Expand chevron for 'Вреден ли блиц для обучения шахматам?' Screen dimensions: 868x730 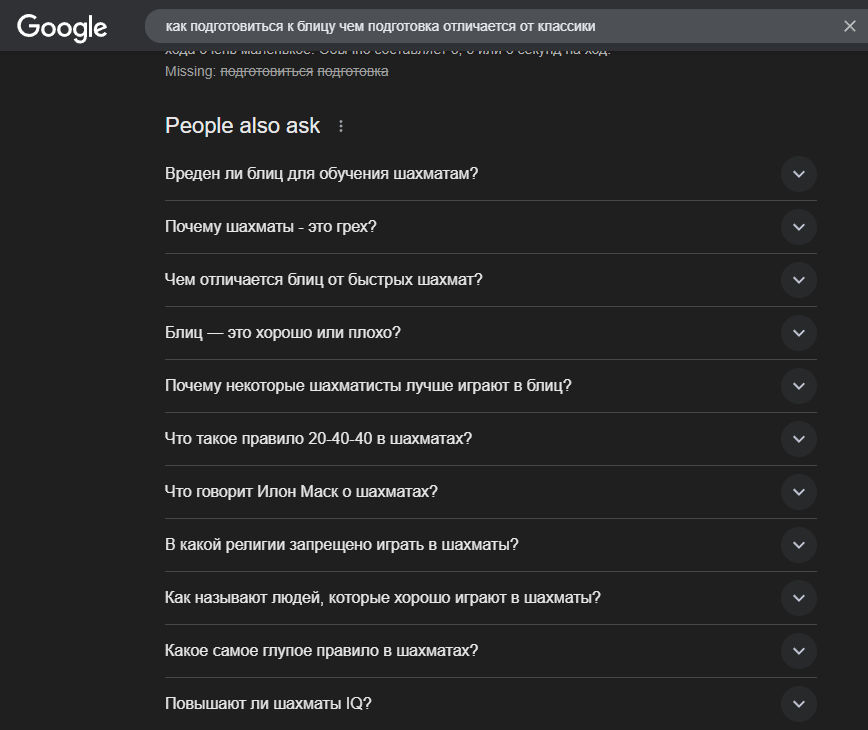(798, 174)
